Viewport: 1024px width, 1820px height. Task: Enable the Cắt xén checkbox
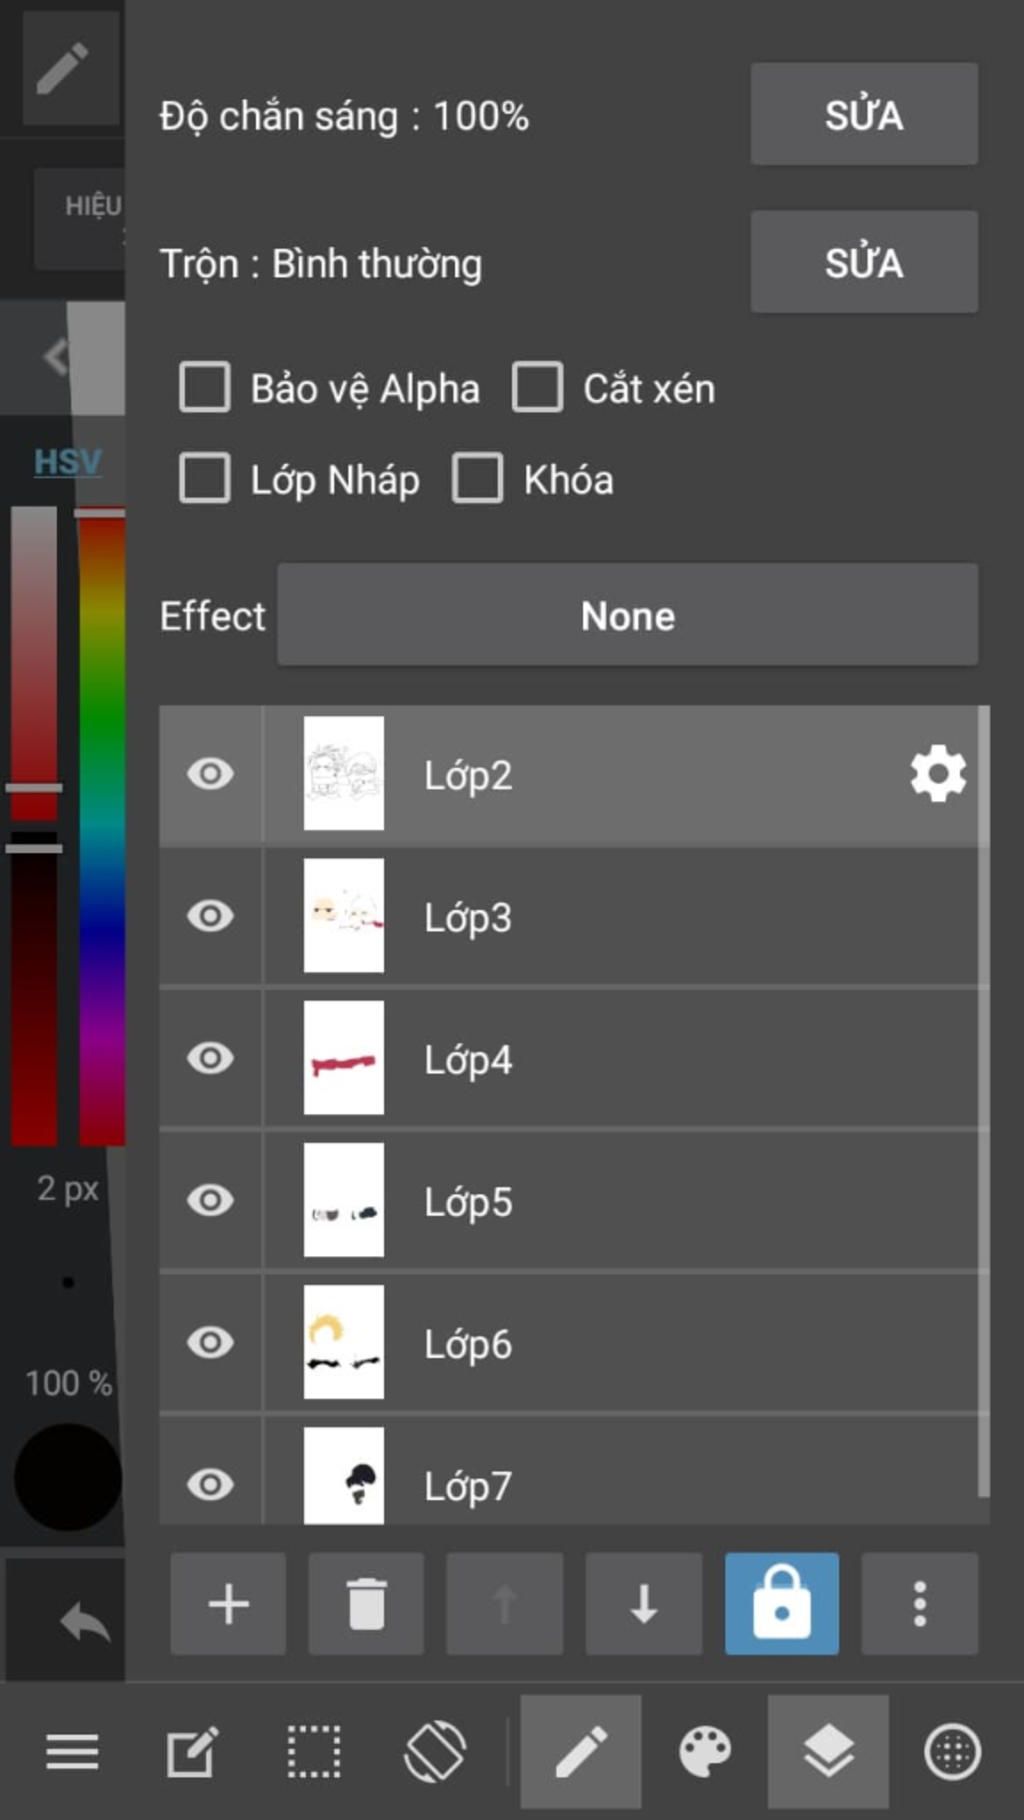point(538,387)
